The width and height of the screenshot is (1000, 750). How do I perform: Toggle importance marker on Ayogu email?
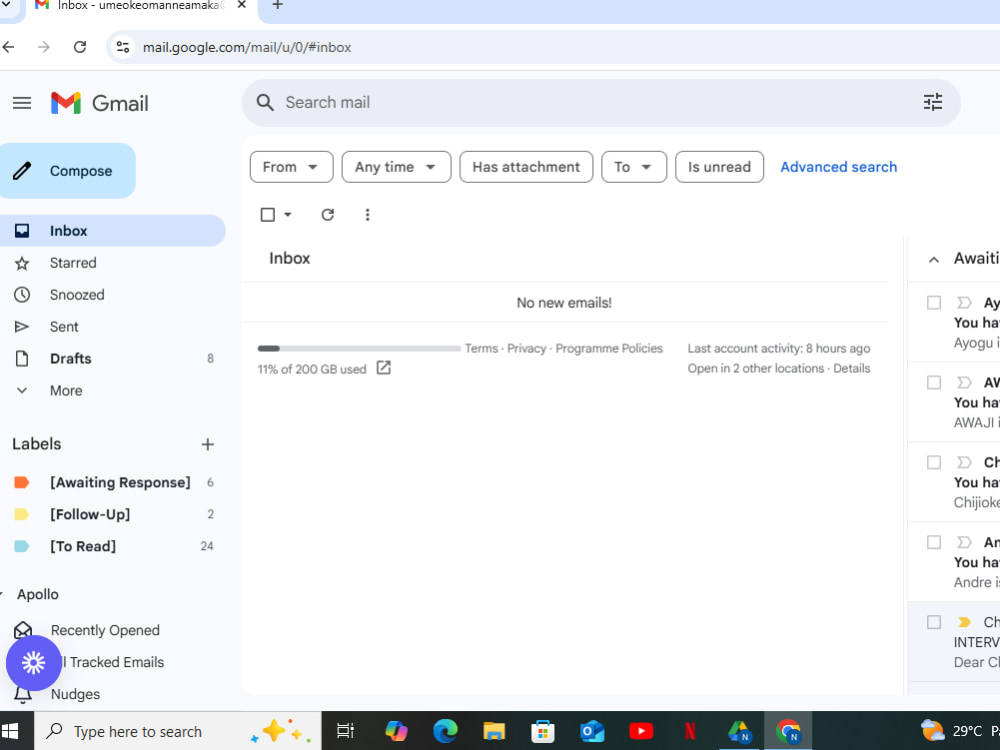point(964,302)
